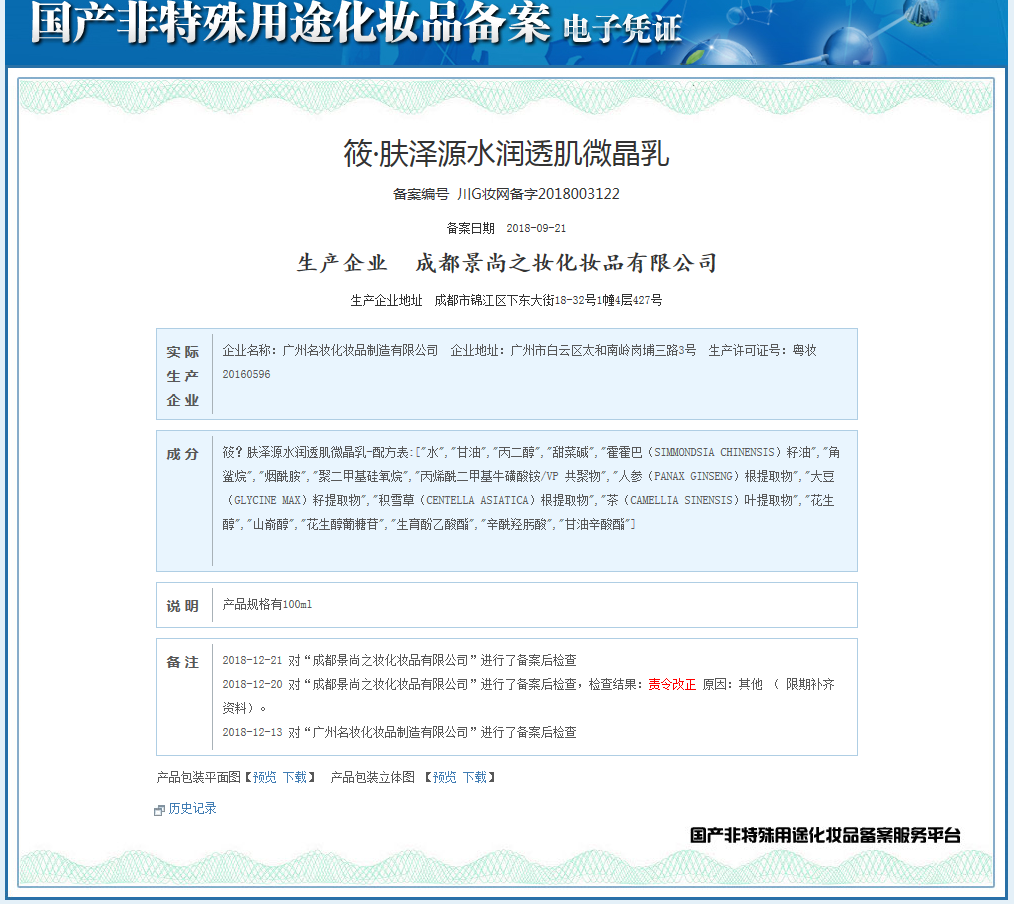This screenshot has height=904, width=1014.
Task: Preview the 产品包装平面图 image
Action: (262, 776)
